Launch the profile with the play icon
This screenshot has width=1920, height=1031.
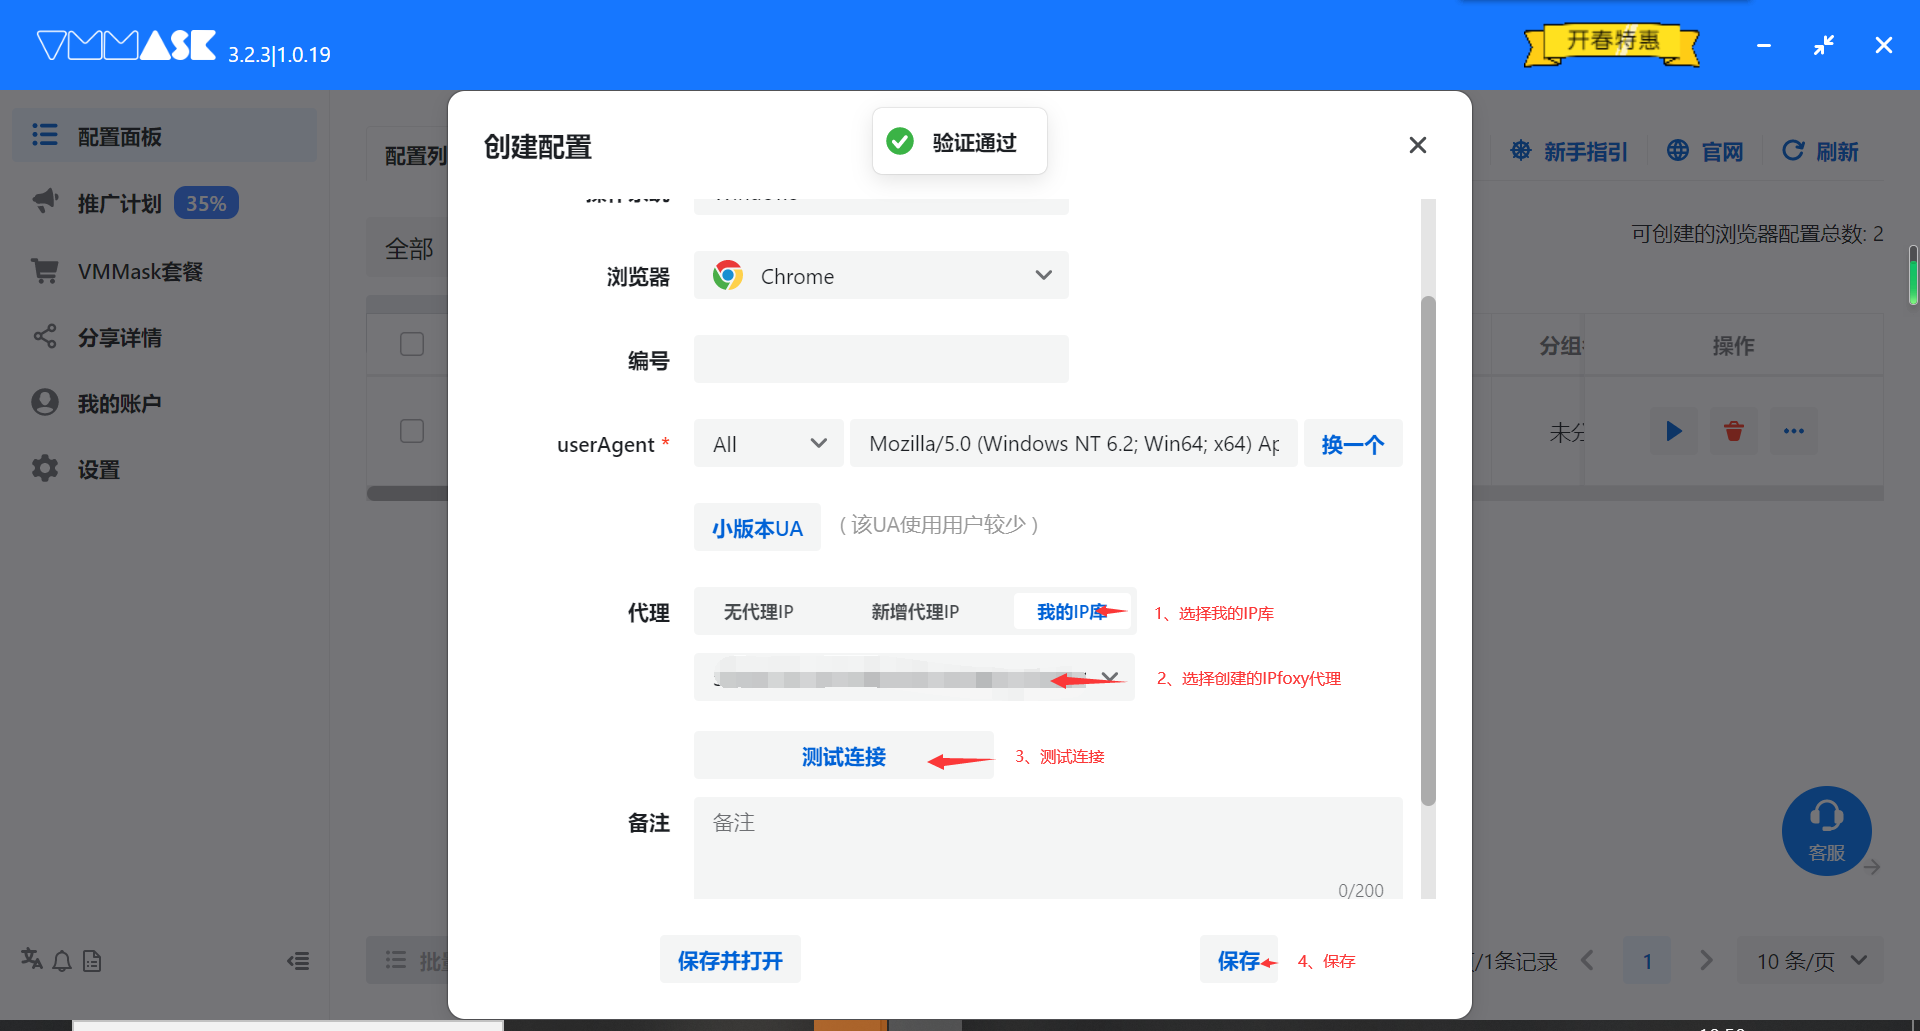1674,431
